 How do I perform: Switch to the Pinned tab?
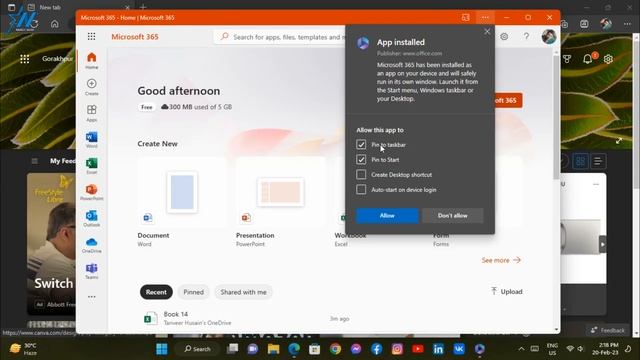193,292
